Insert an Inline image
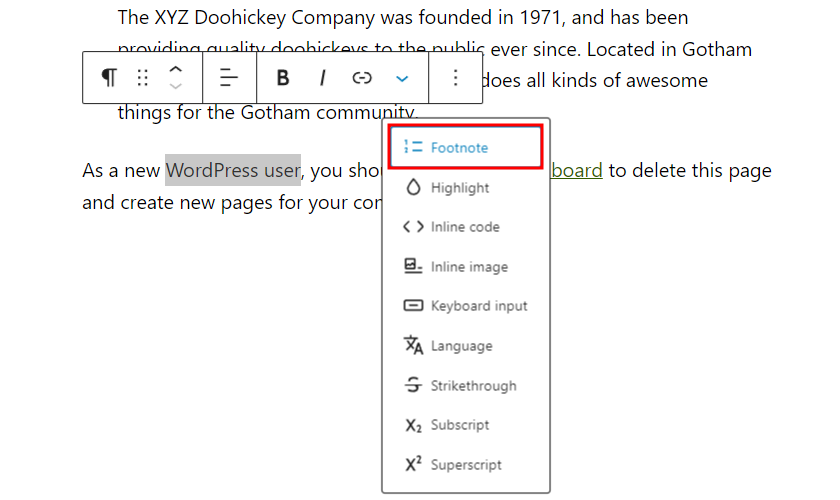The image size is (840, 500). [x=466, y=266]
